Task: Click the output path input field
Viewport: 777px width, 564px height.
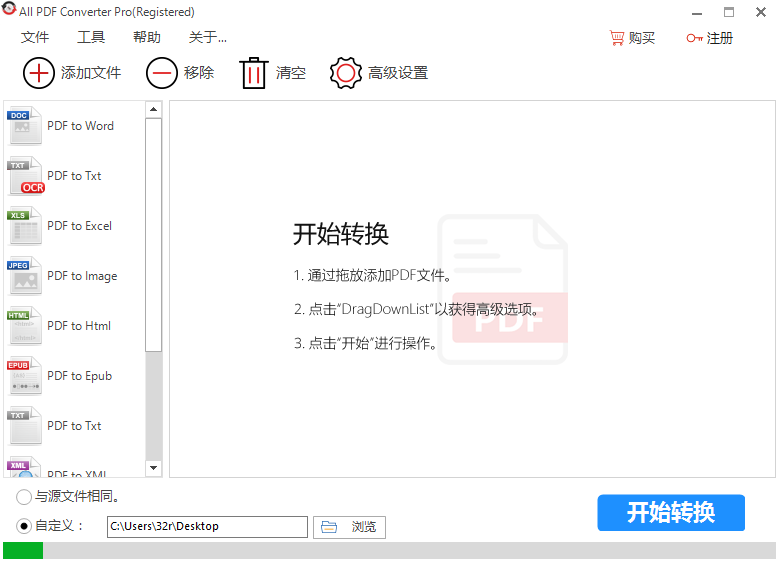Action: (207, 527)
